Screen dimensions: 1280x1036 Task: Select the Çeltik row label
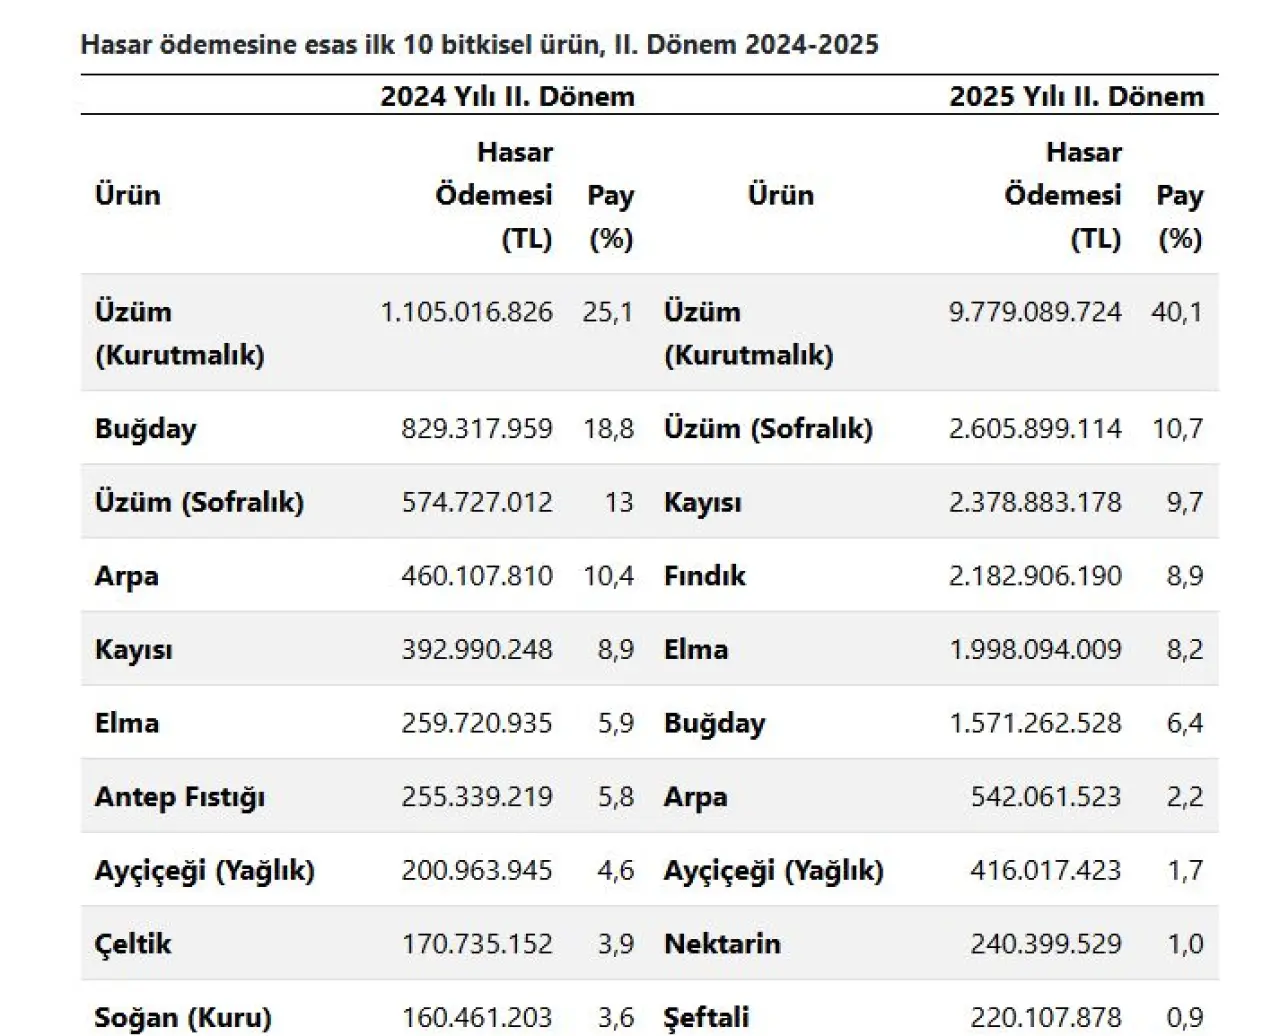133,944
